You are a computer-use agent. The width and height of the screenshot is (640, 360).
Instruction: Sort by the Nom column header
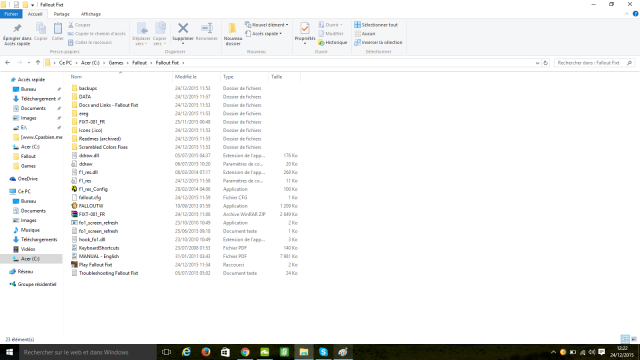(x=76, y=77)
